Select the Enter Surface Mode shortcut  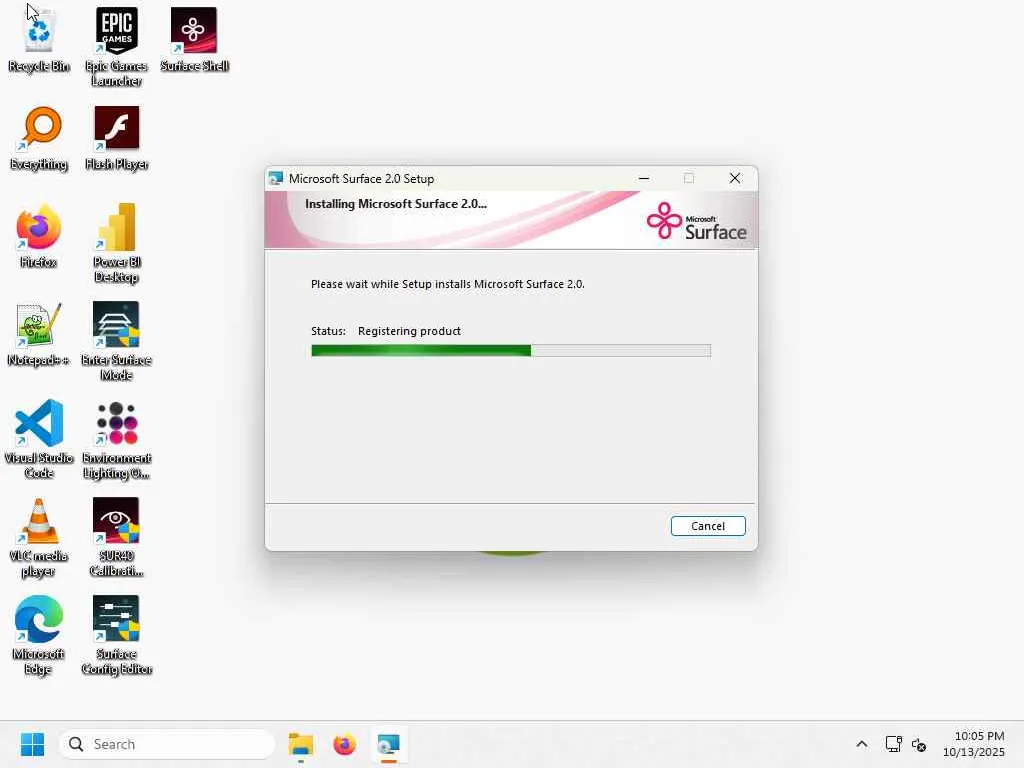116,341
